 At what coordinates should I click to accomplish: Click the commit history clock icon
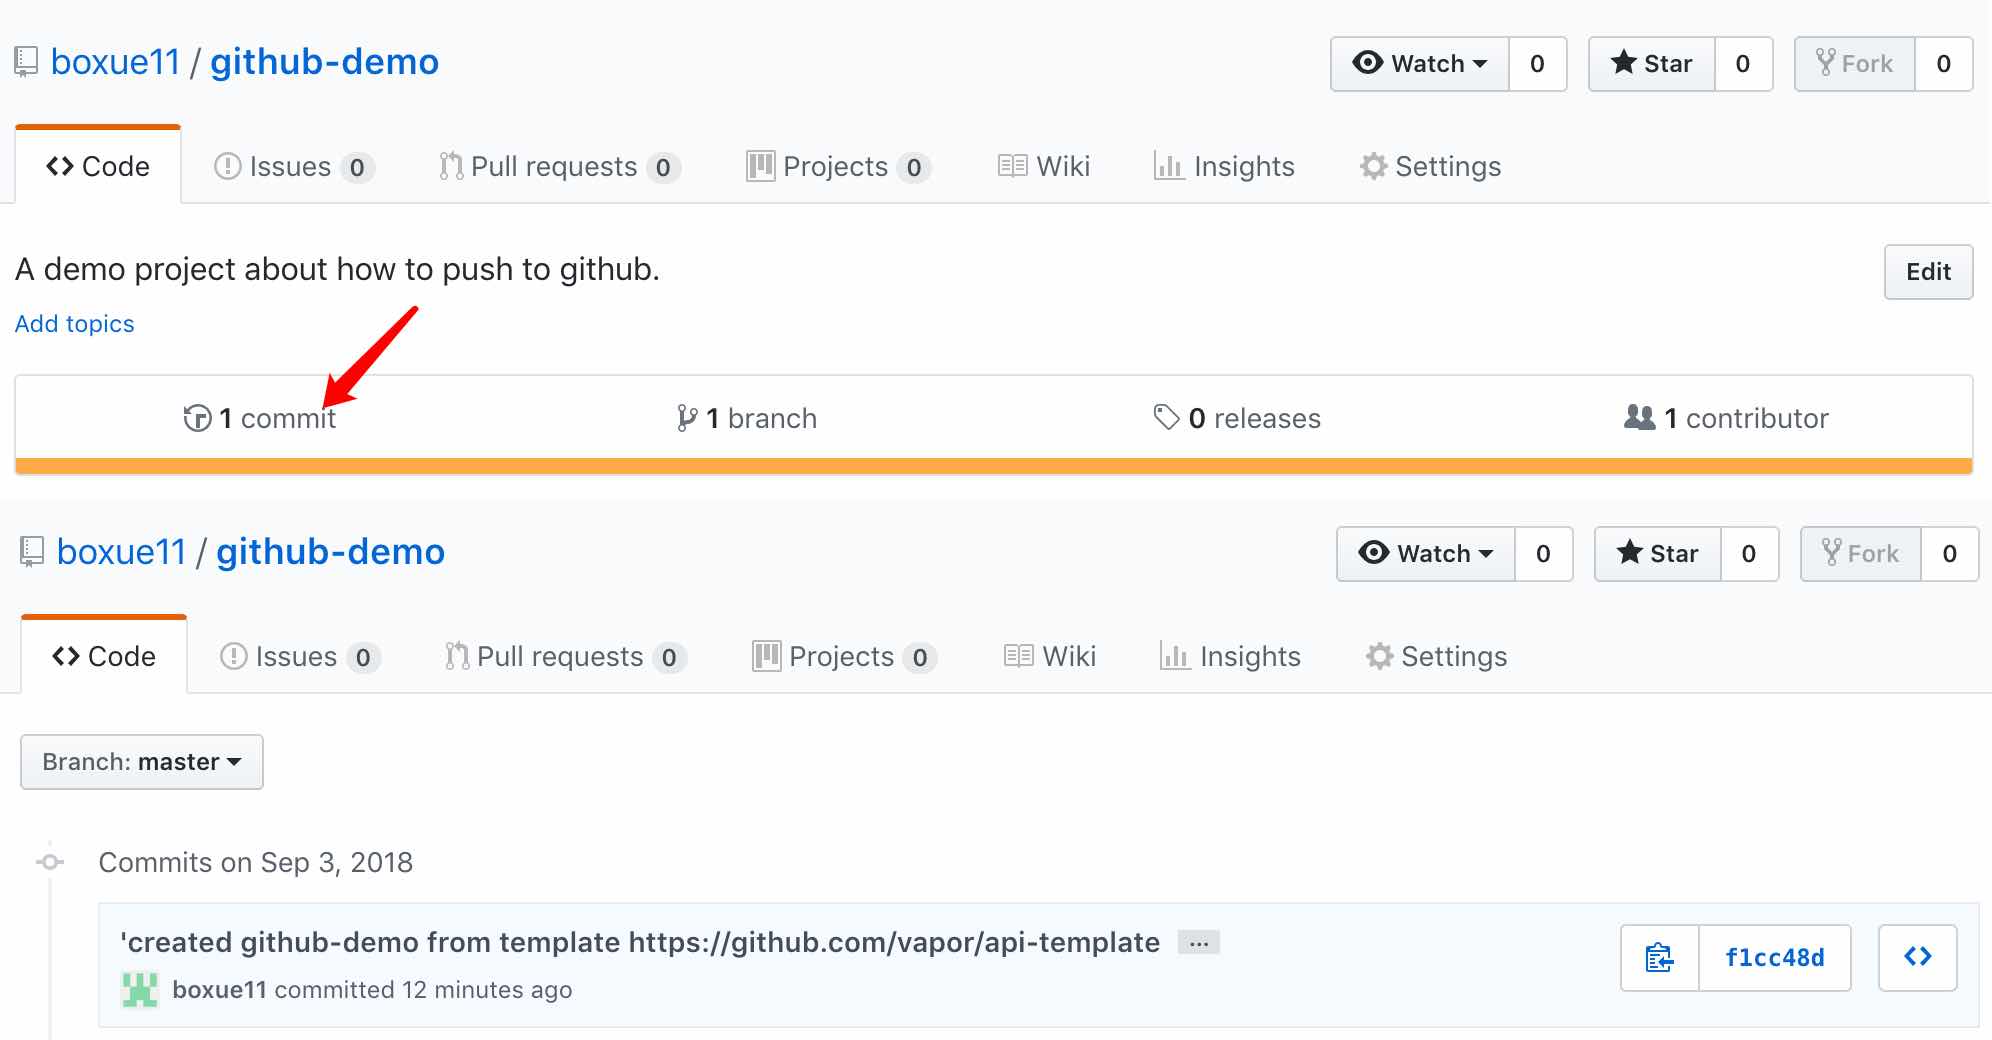pos(197,418)
